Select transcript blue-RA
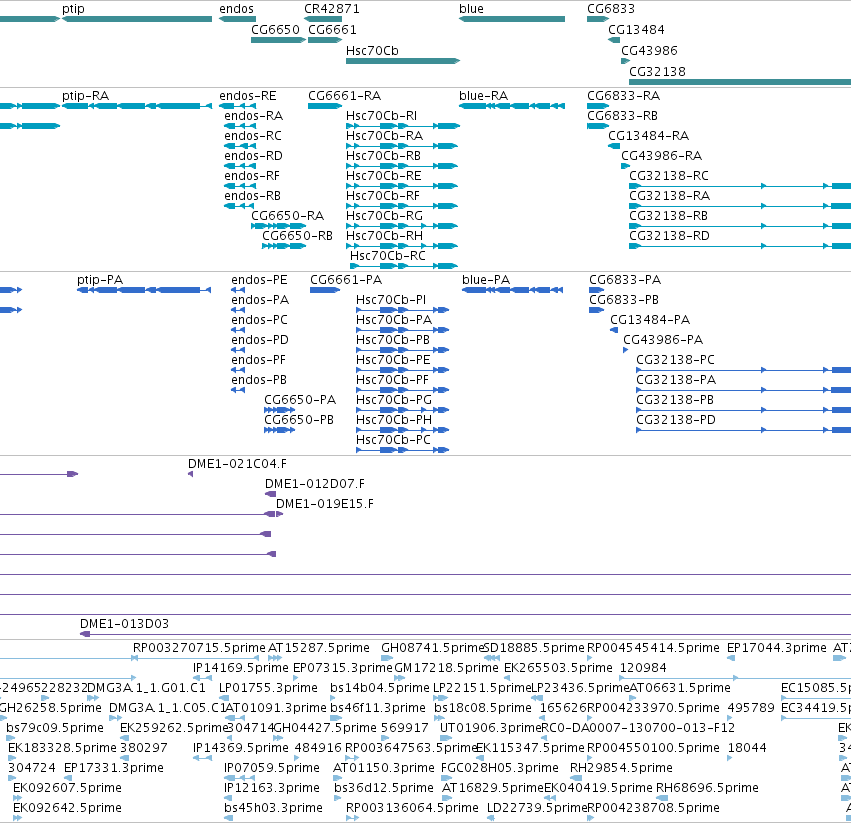Viewport: 851px width, 823px height. [484, 96]
